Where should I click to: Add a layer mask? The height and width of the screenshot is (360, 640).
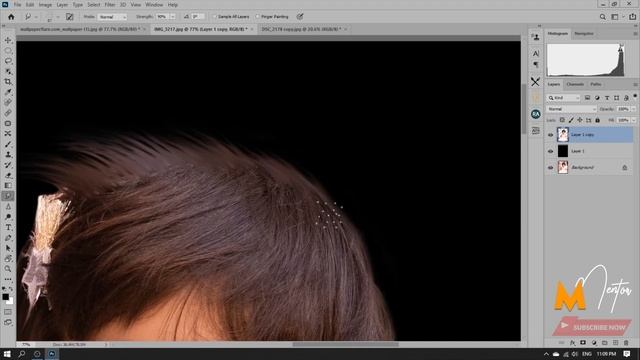tap(583, 343)
